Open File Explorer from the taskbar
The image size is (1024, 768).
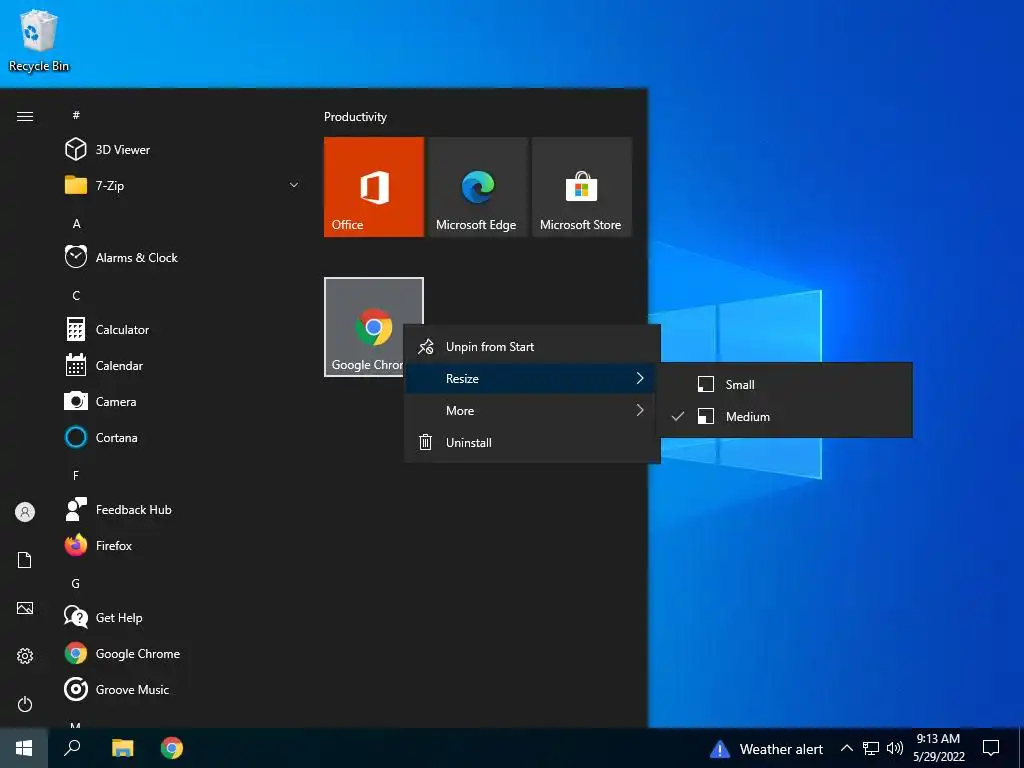(122, 748)
